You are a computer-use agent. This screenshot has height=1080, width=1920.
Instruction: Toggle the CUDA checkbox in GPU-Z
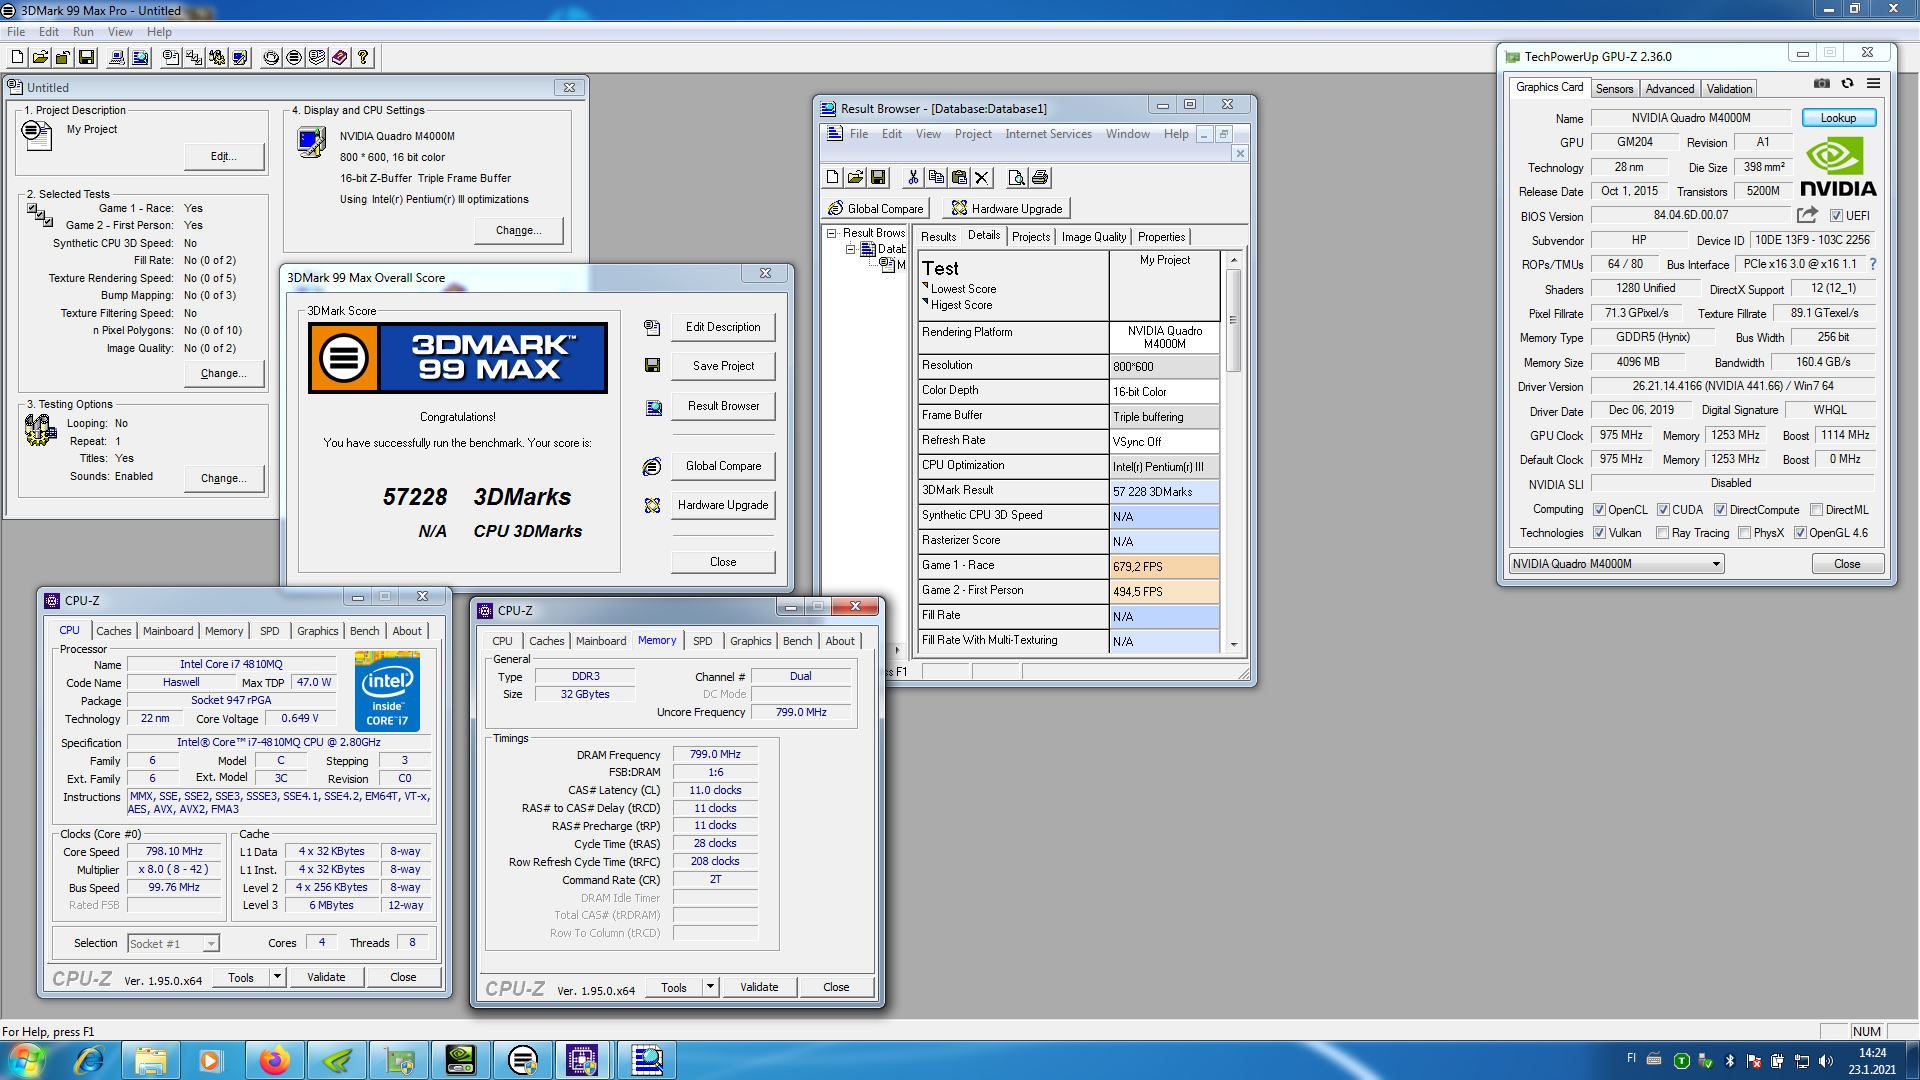[1663, 510]
